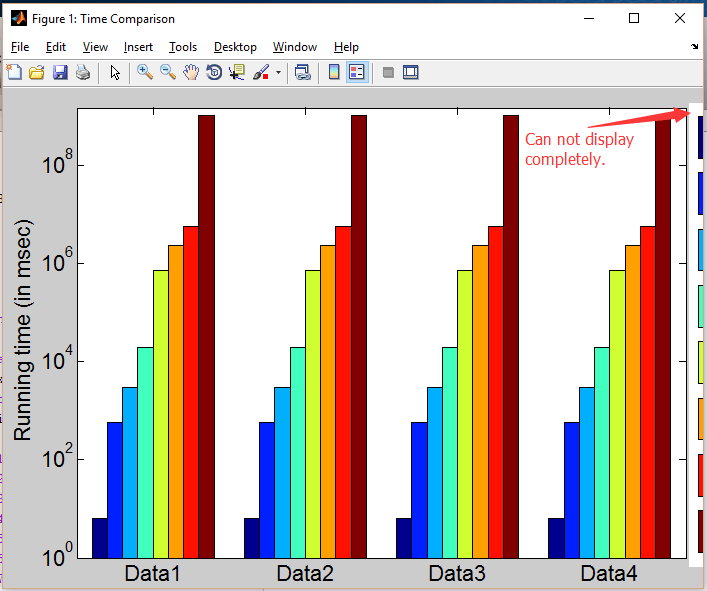Open the View menu
The image size is (707, 591).
pos(95,47)
